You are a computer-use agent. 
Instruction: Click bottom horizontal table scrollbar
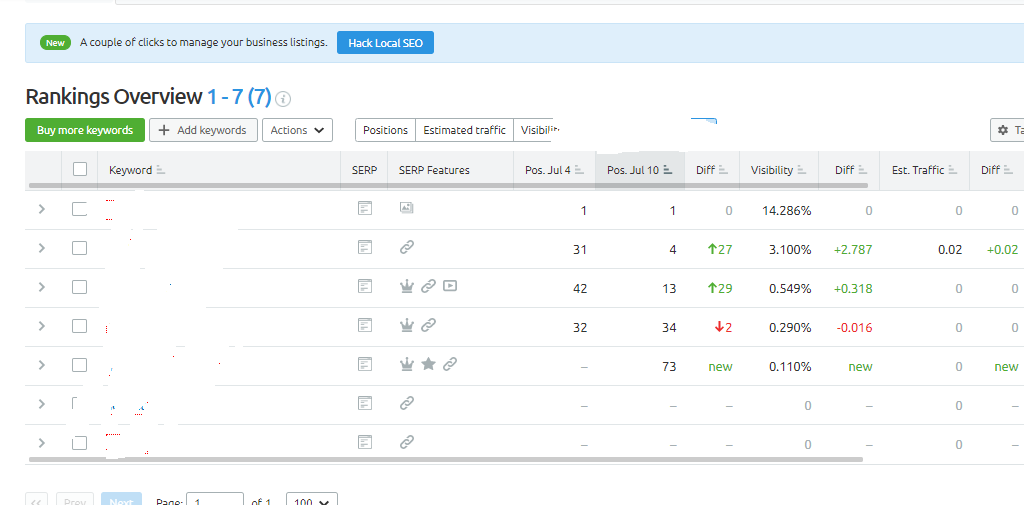coord(446,459)
